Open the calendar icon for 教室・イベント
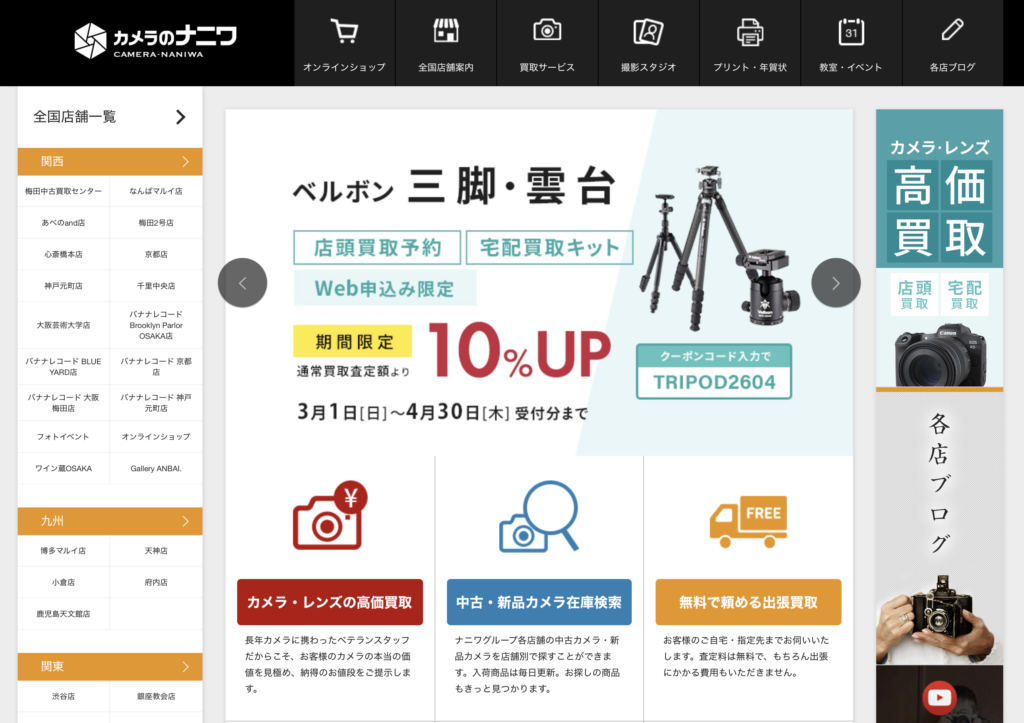The image size is (1024, 723). (851, 32)
